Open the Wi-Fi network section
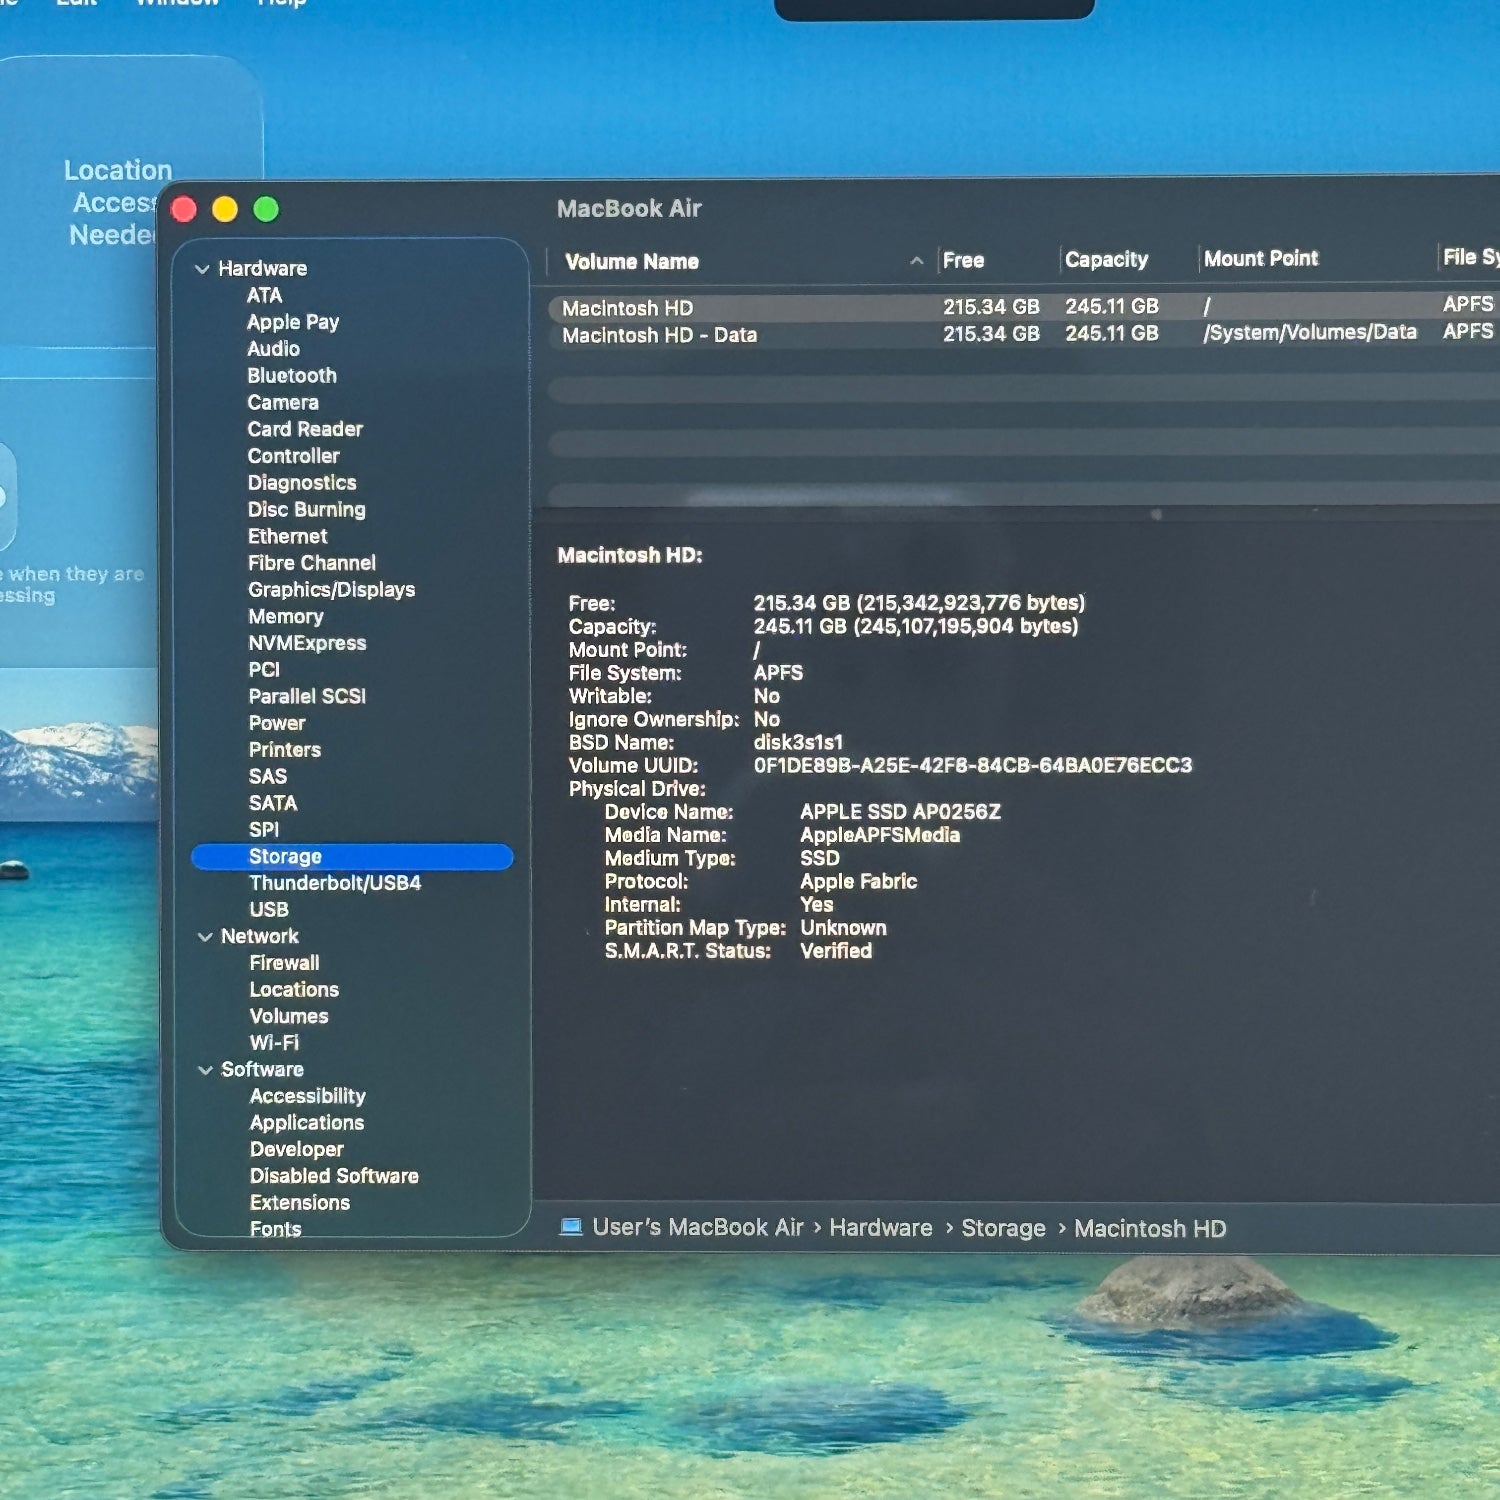1500x1500 pixels. [274, 1043]
